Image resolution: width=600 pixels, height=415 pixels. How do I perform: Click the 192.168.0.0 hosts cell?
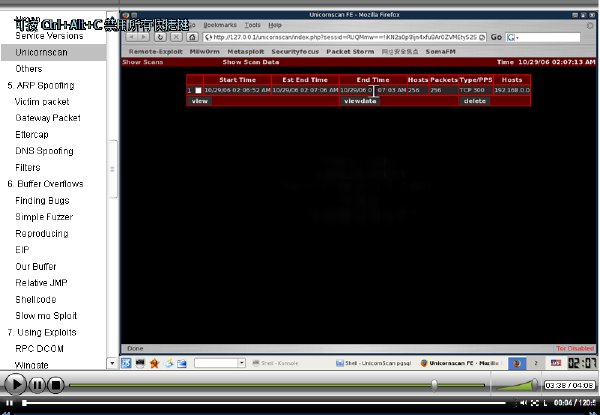coord(512,90)
